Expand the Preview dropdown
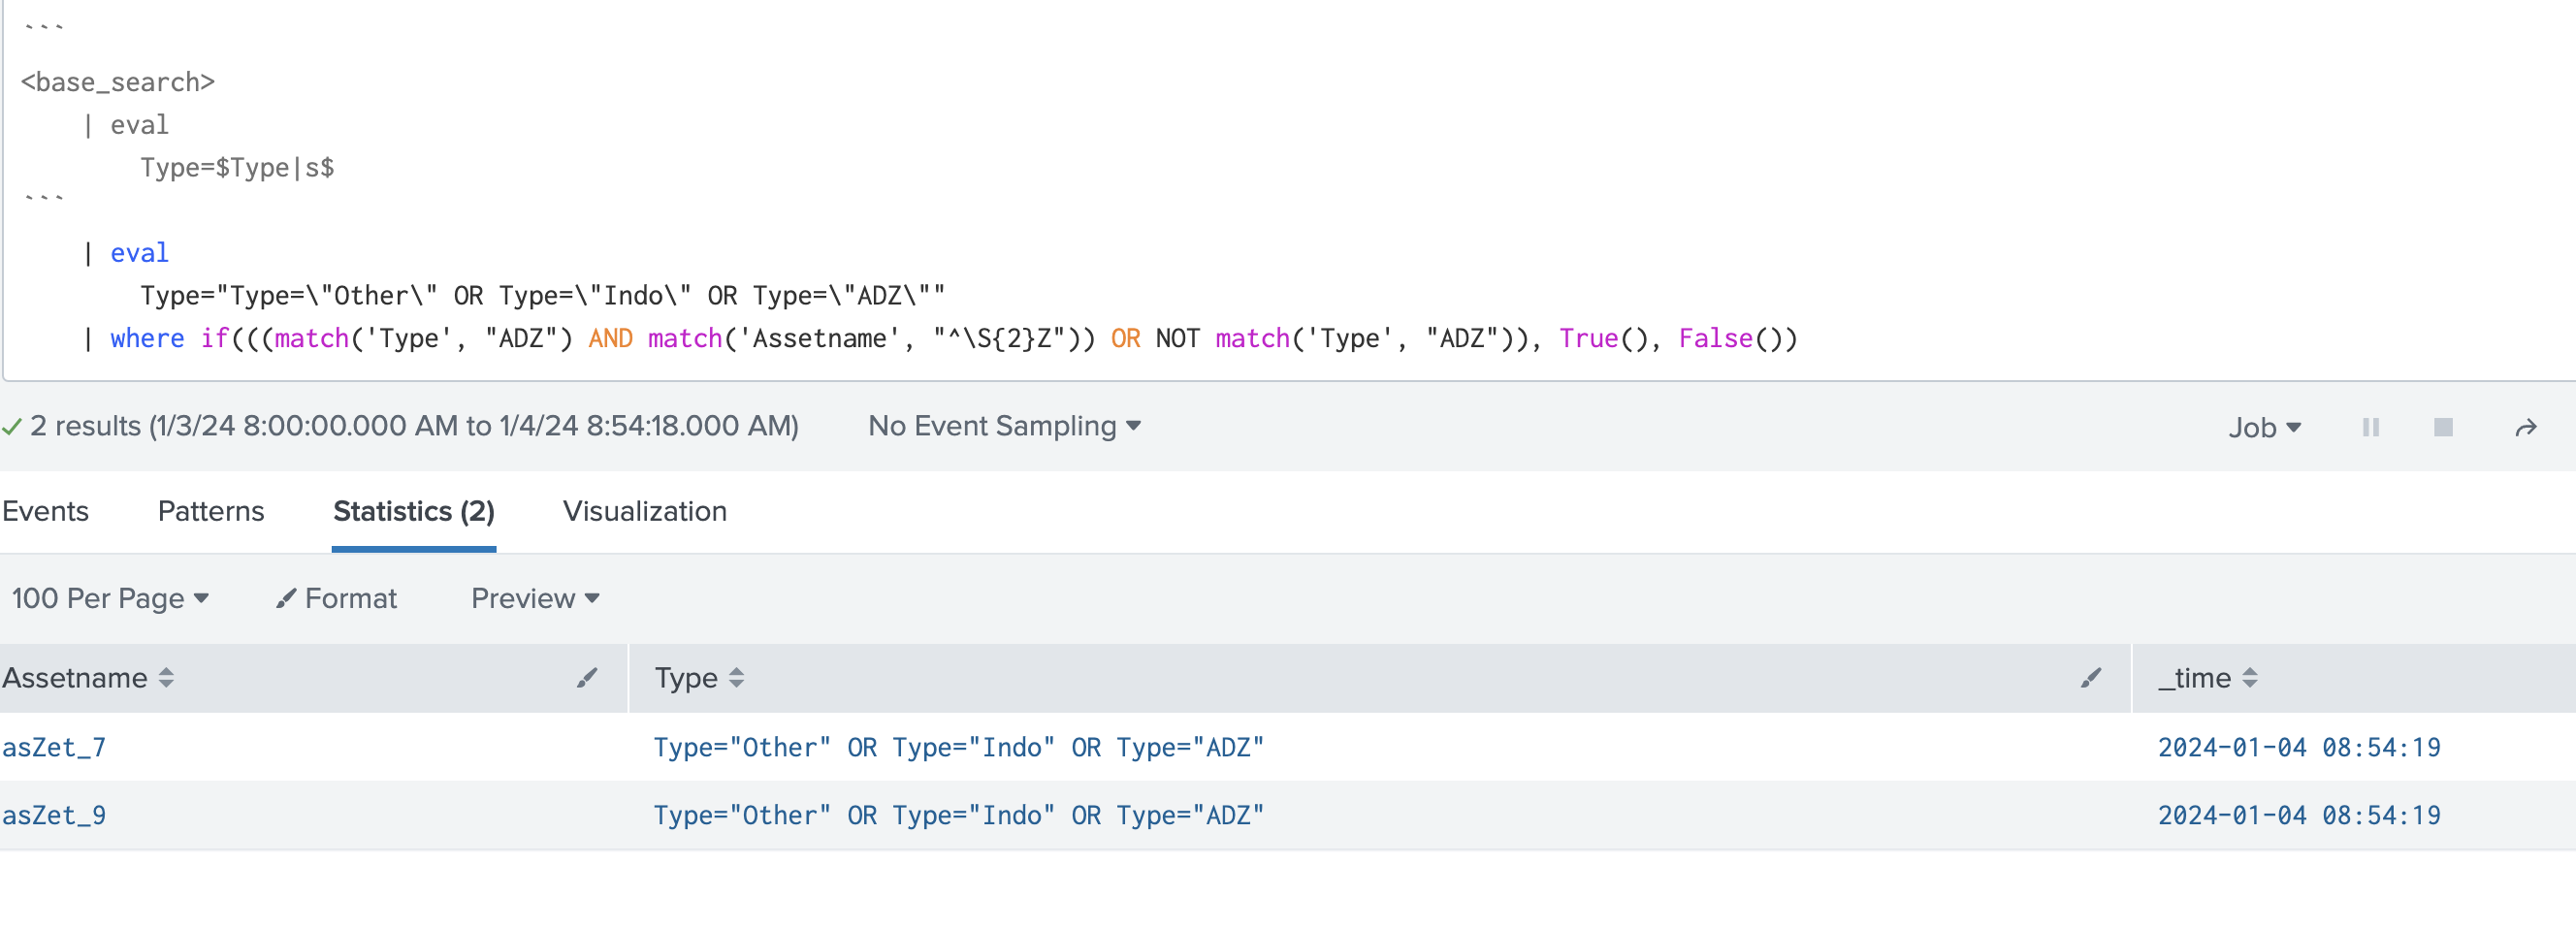 tap(535, 598)
